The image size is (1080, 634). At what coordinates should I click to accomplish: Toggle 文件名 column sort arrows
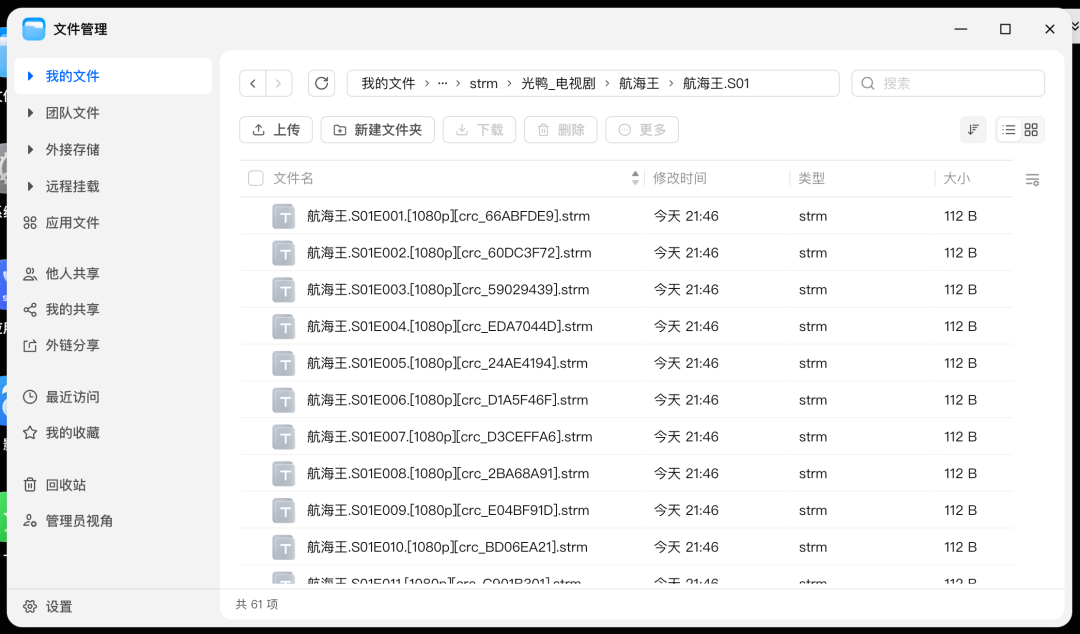click(x=635, y=178)
